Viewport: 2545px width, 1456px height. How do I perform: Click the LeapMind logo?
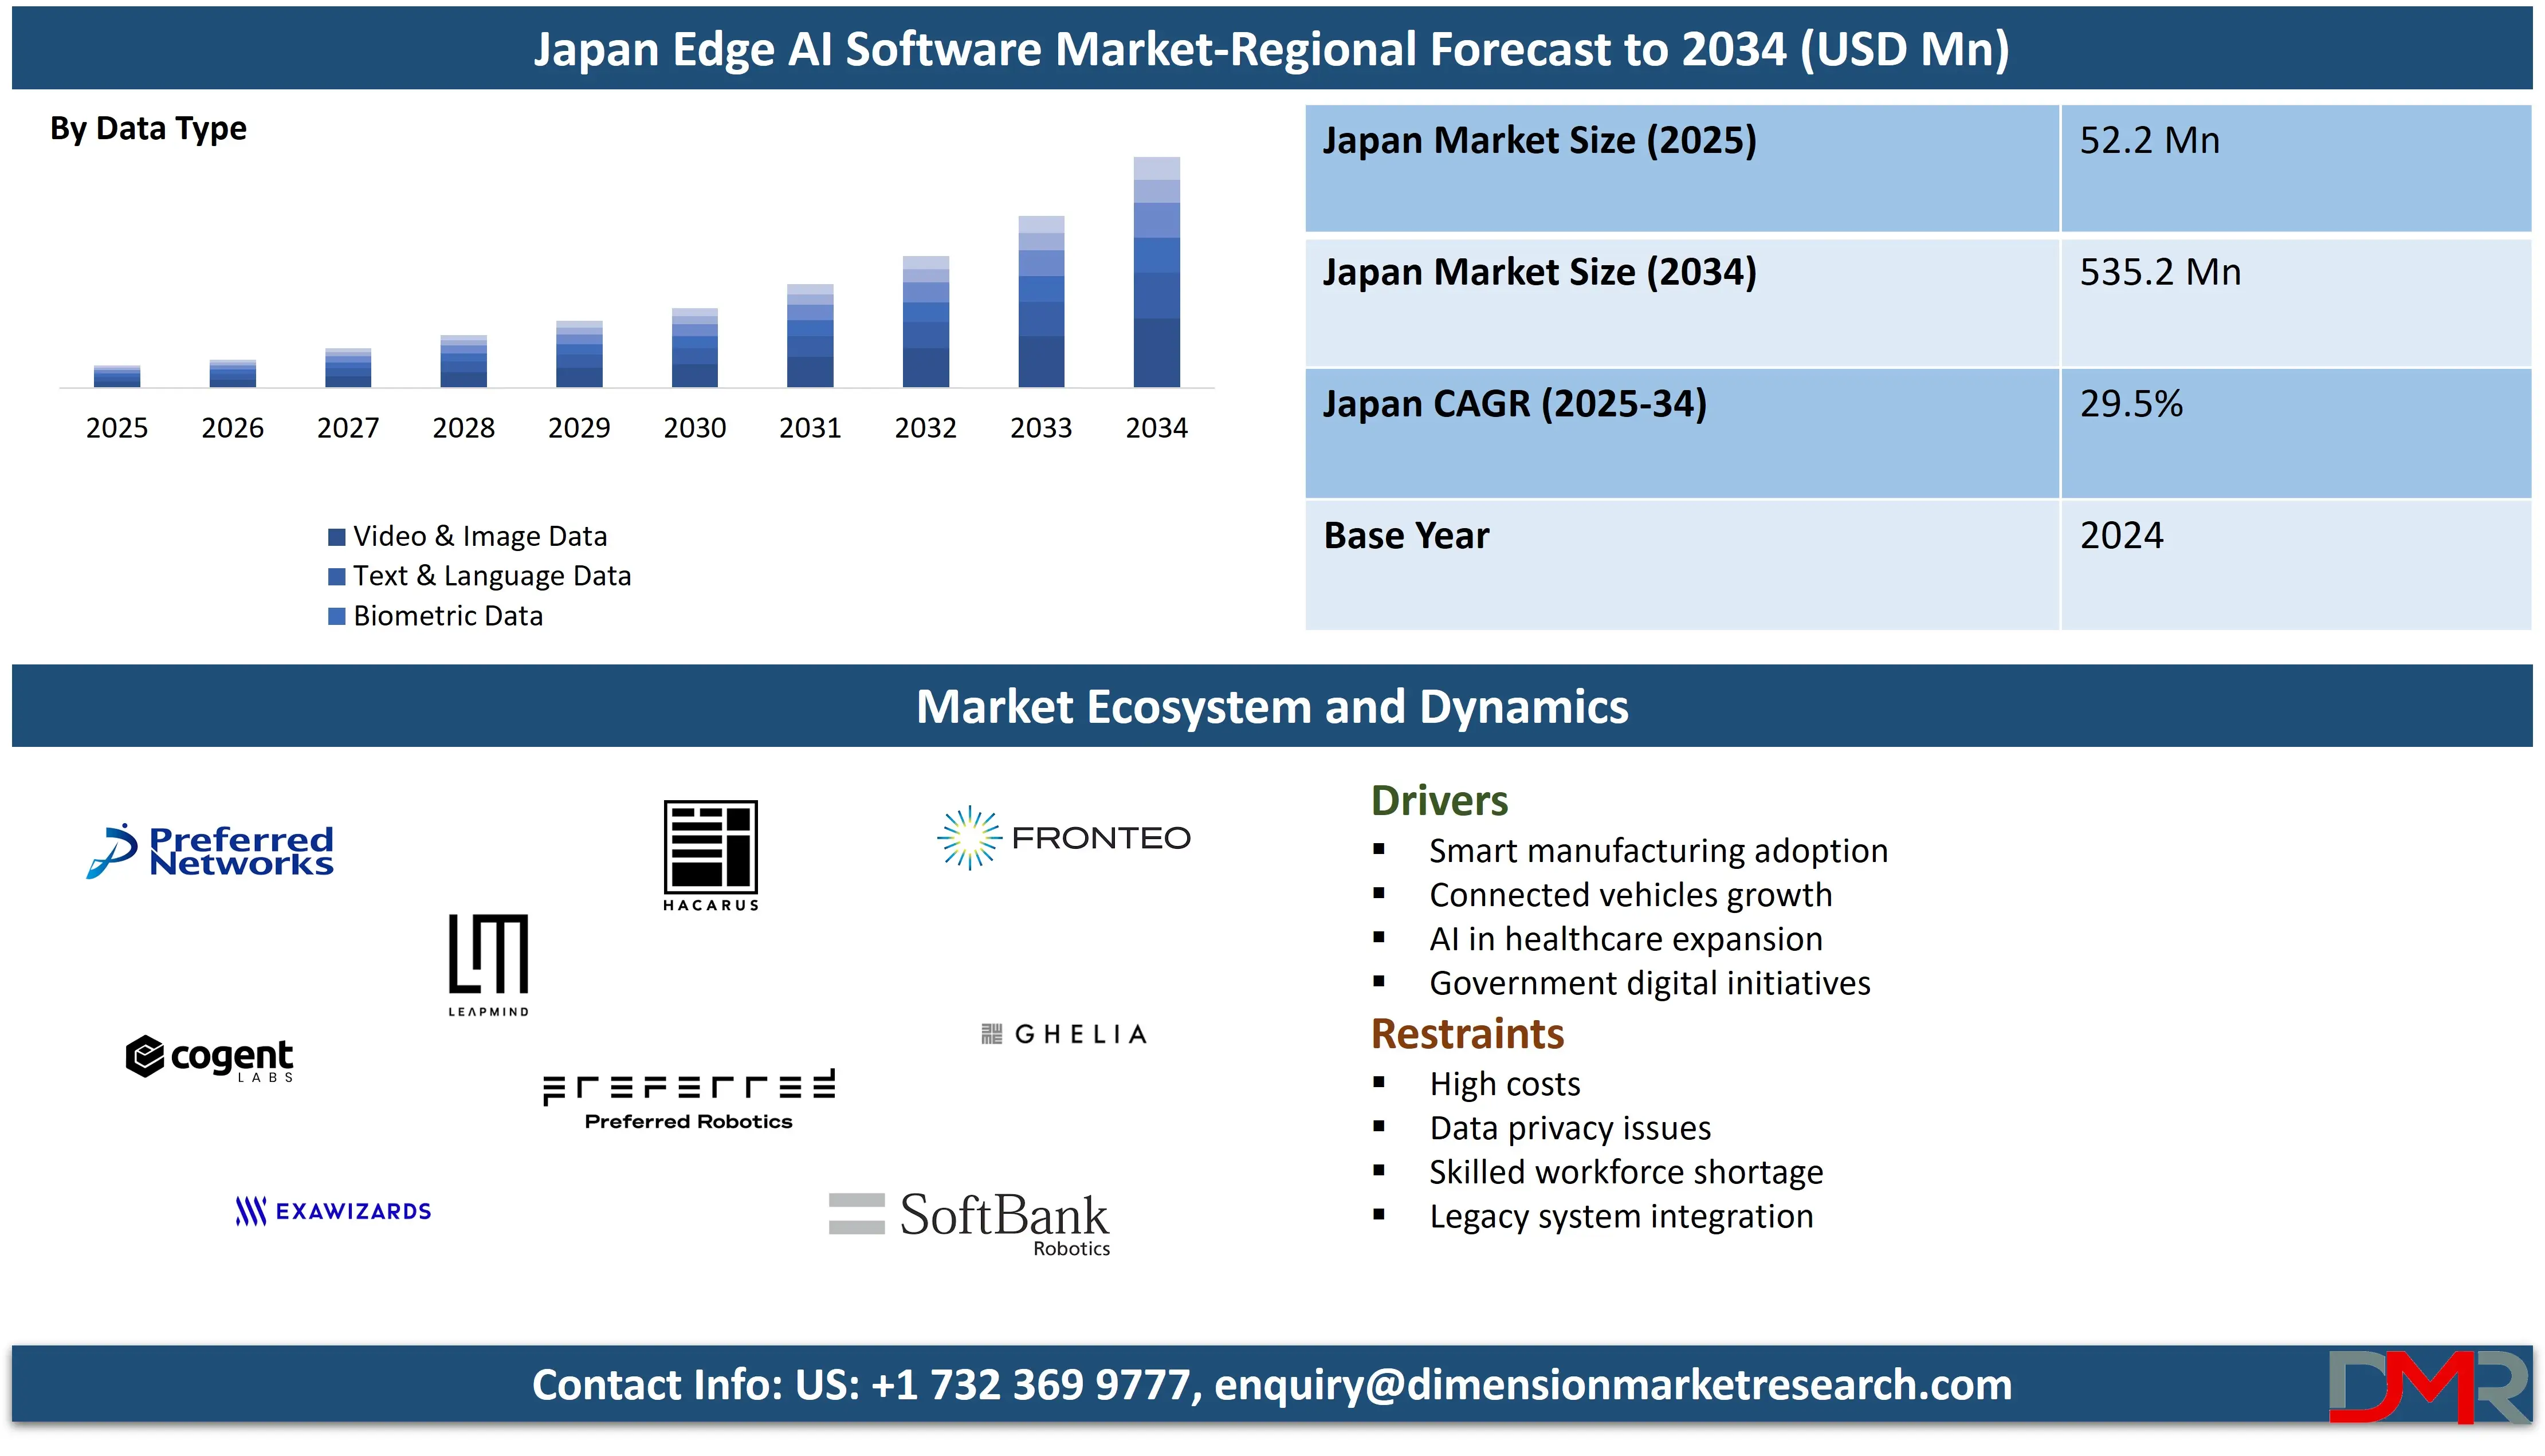coord(488,965)
